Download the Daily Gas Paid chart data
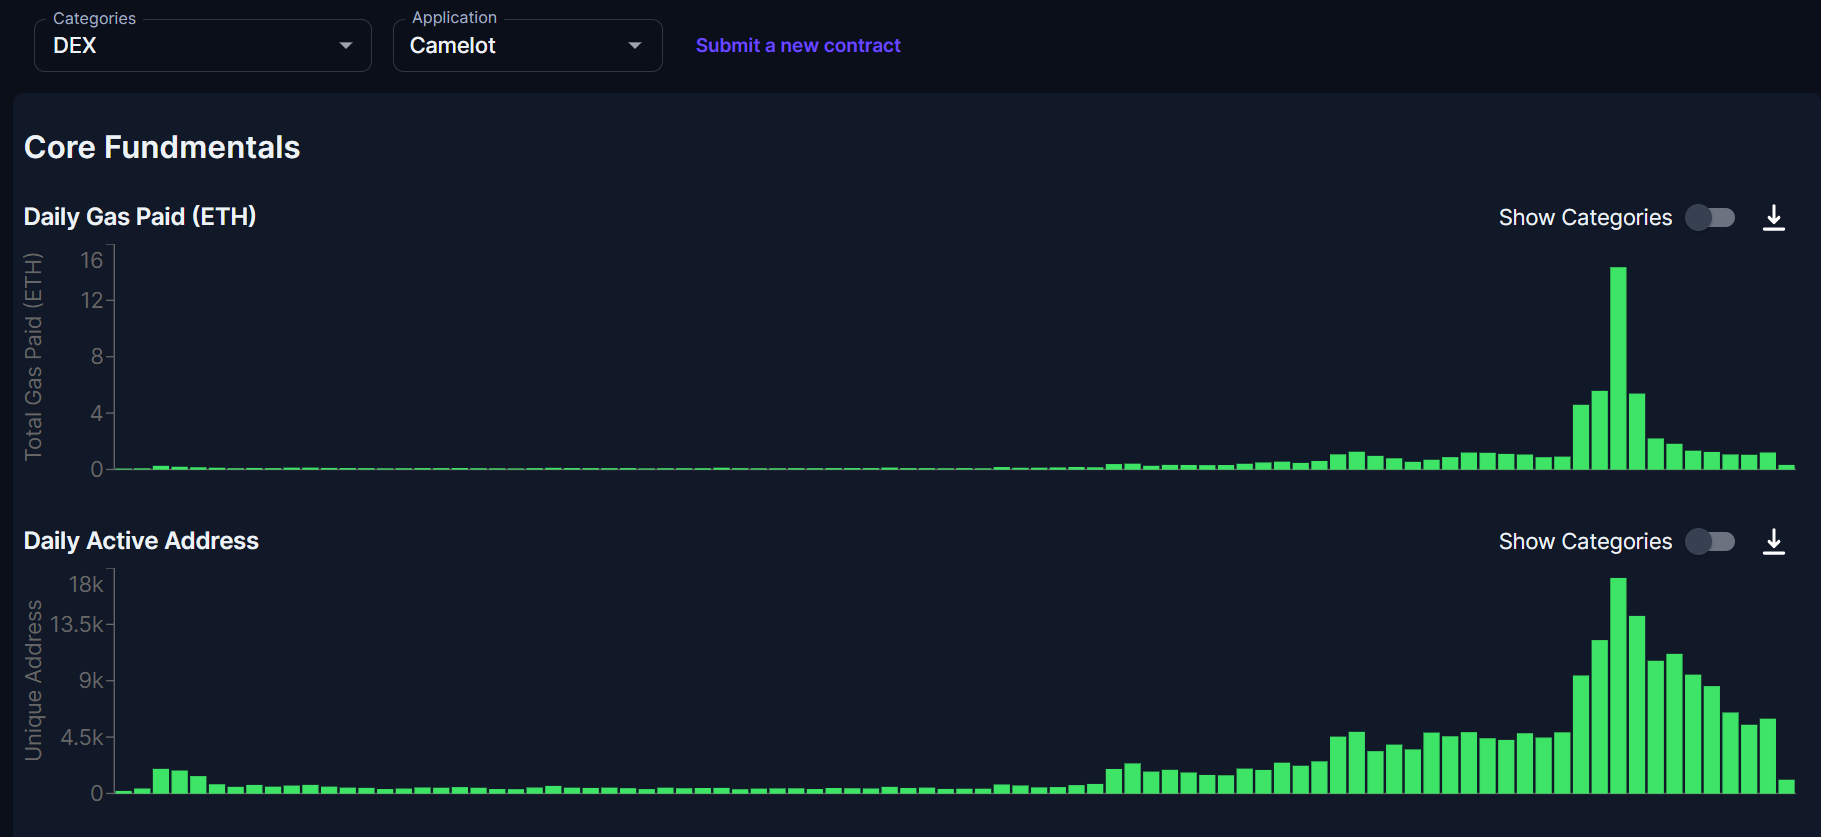The width and height of the screenshot is (1821, 837). 1773,217
